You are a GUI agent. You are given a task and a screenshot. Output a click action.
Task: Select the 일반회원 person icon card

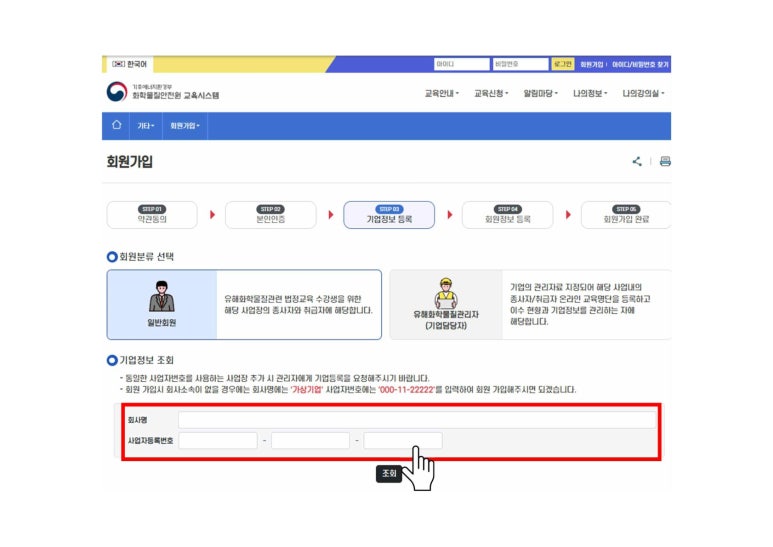[x=161, y=304]
